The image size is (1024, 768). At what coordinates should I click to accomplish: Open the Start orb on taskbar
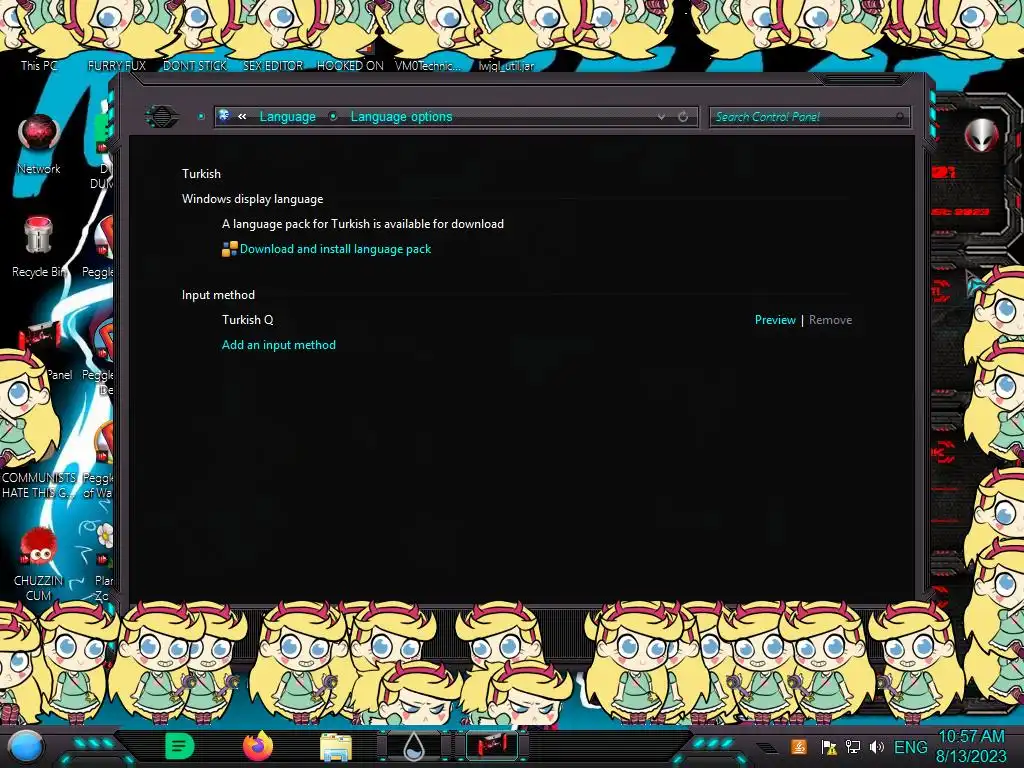25,747
